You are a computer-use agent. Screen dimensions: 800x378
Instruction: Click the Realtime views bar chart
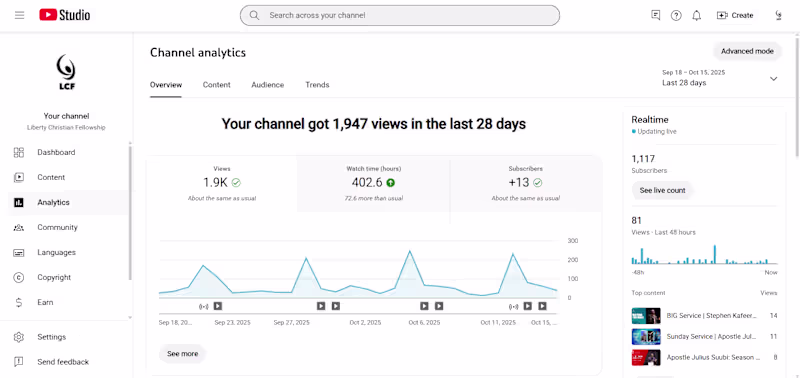[704, 254]
